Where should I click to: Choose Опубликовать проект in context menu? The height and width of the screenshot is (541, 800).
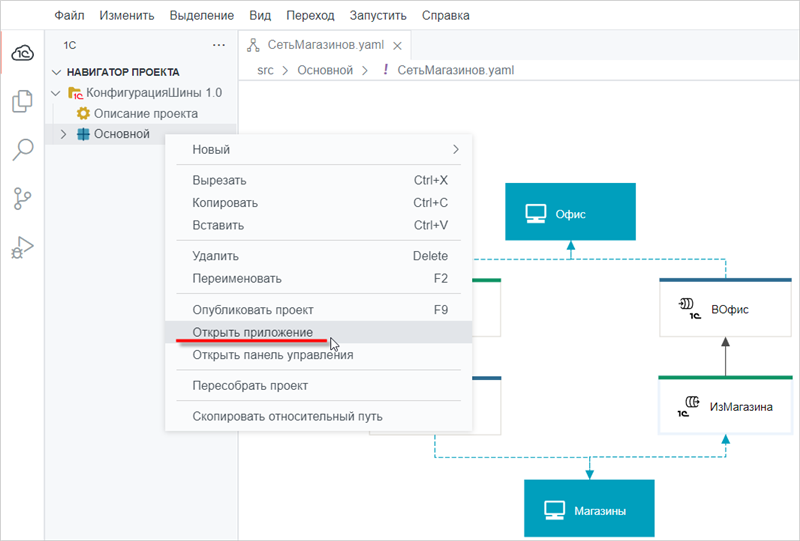[x=319, y=310]
